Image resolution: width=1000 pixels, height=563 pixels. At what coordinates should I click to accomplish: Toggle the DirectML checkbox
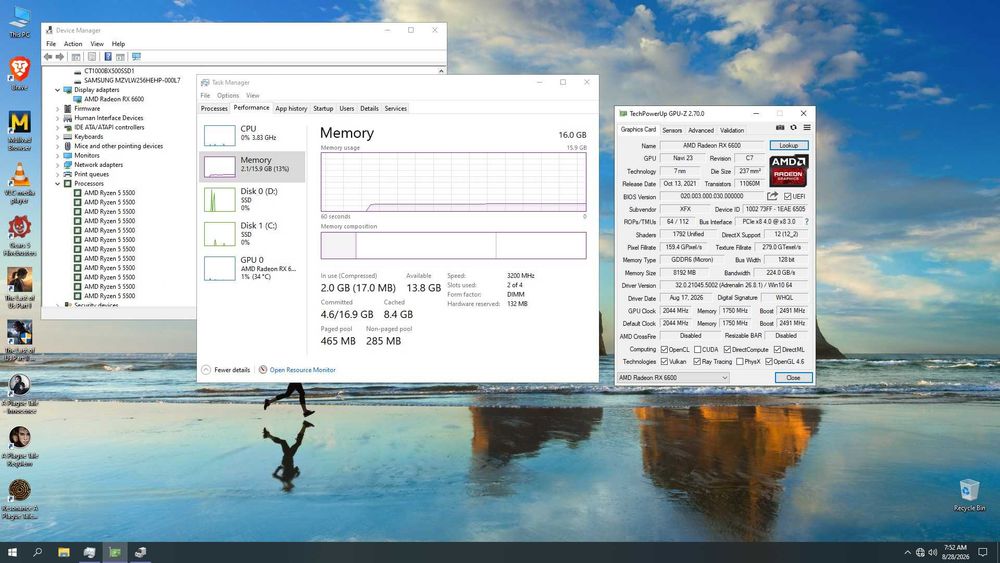point(777,349)
